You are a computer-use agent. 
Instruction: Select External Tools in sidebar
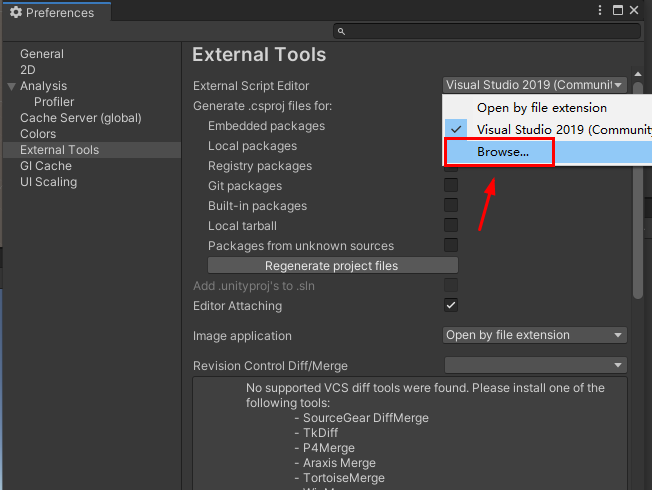point(92,150)
